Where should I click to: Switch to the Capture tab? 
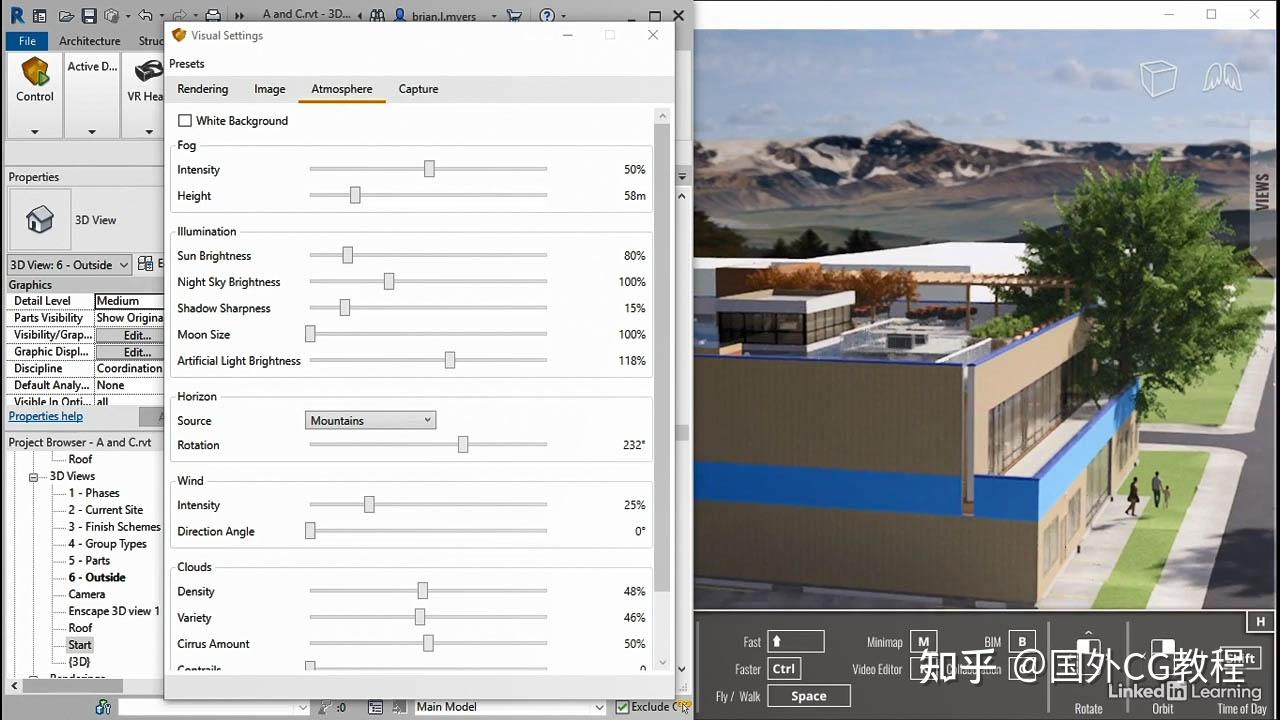(419, 89)
